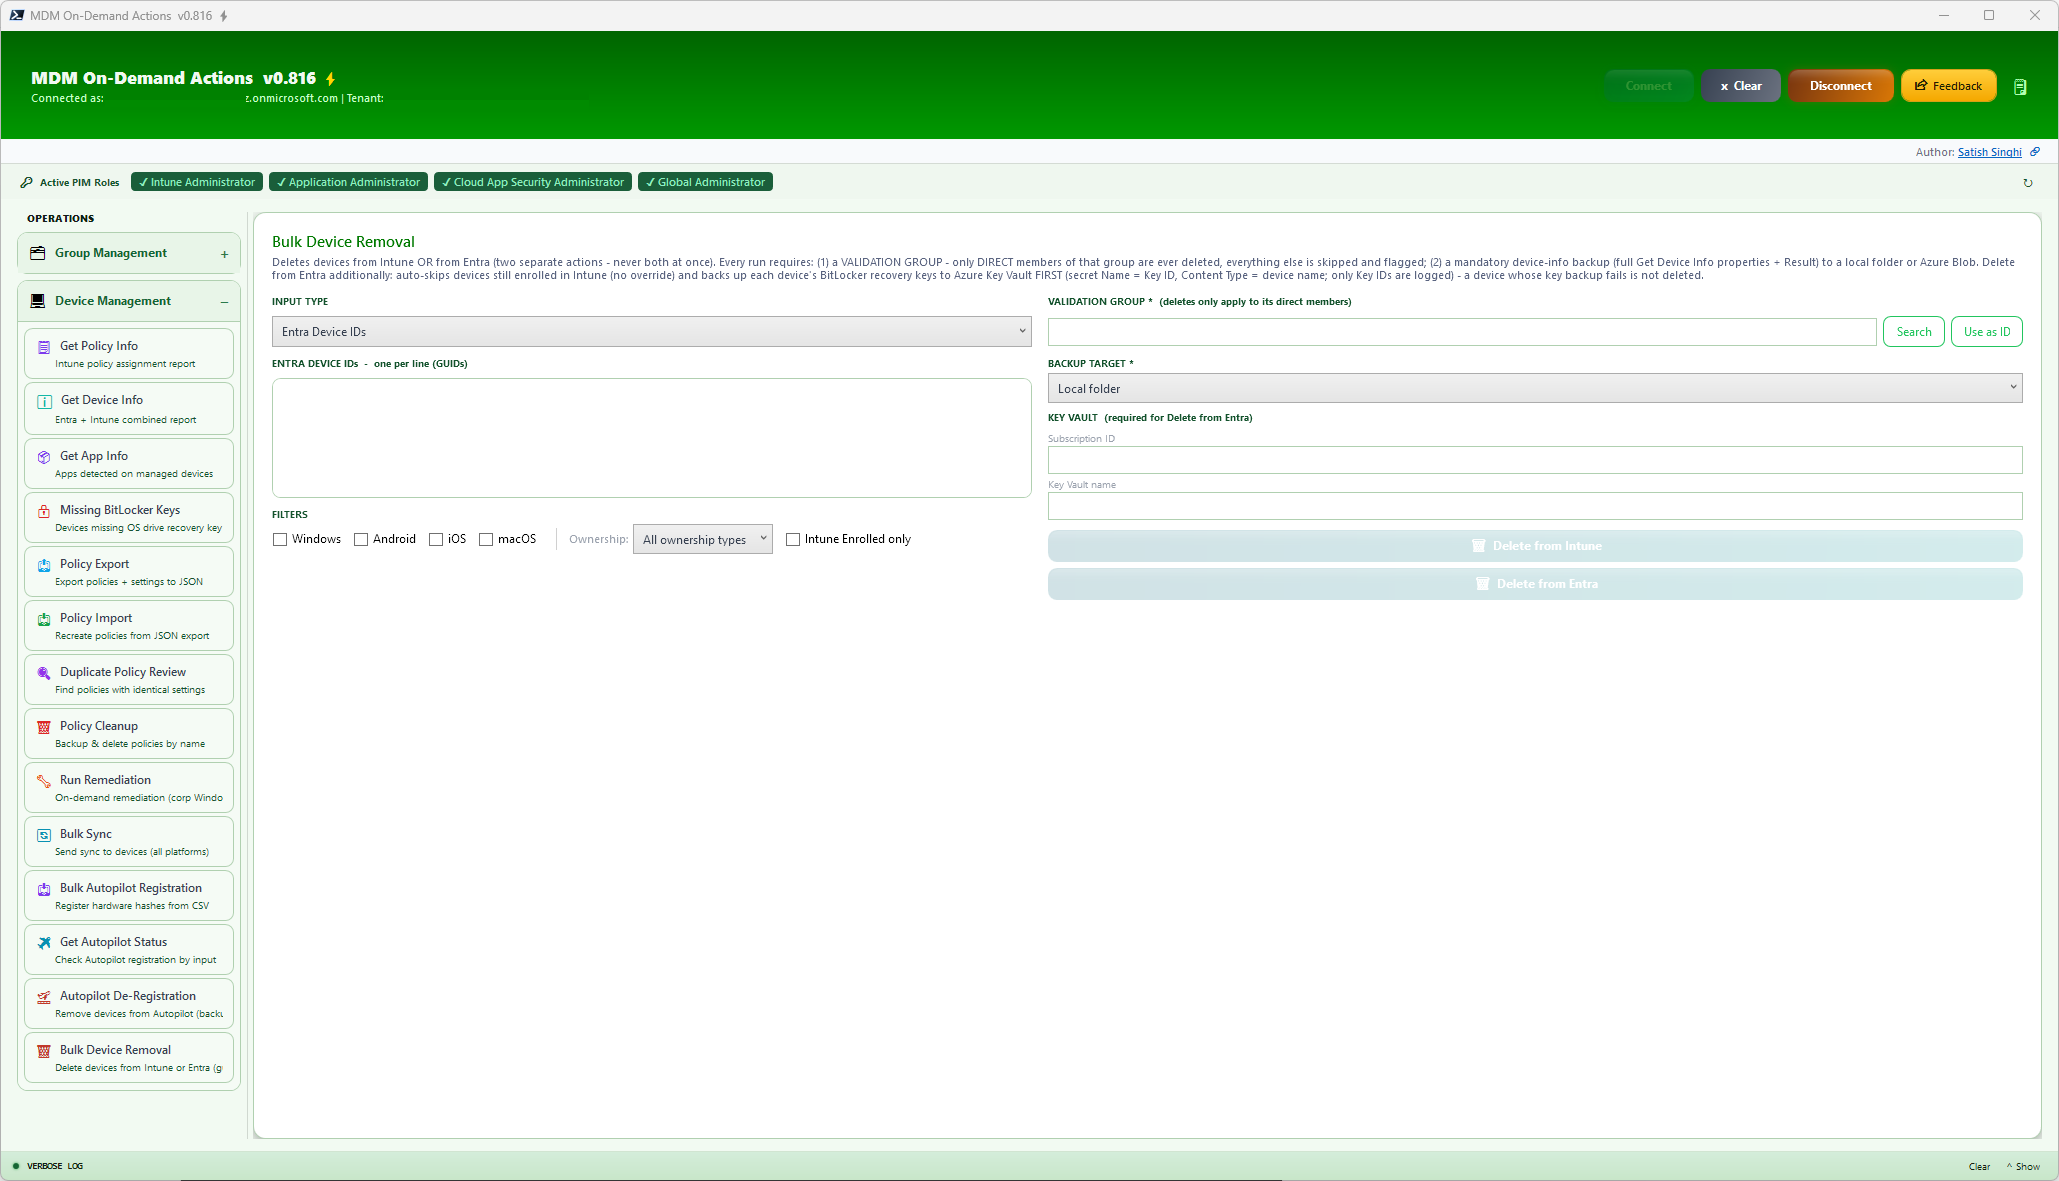Viewport: 2059px width, 1181px height.
Task: Tick the iOS filter checkbox
Action: [x=436, y=540]
